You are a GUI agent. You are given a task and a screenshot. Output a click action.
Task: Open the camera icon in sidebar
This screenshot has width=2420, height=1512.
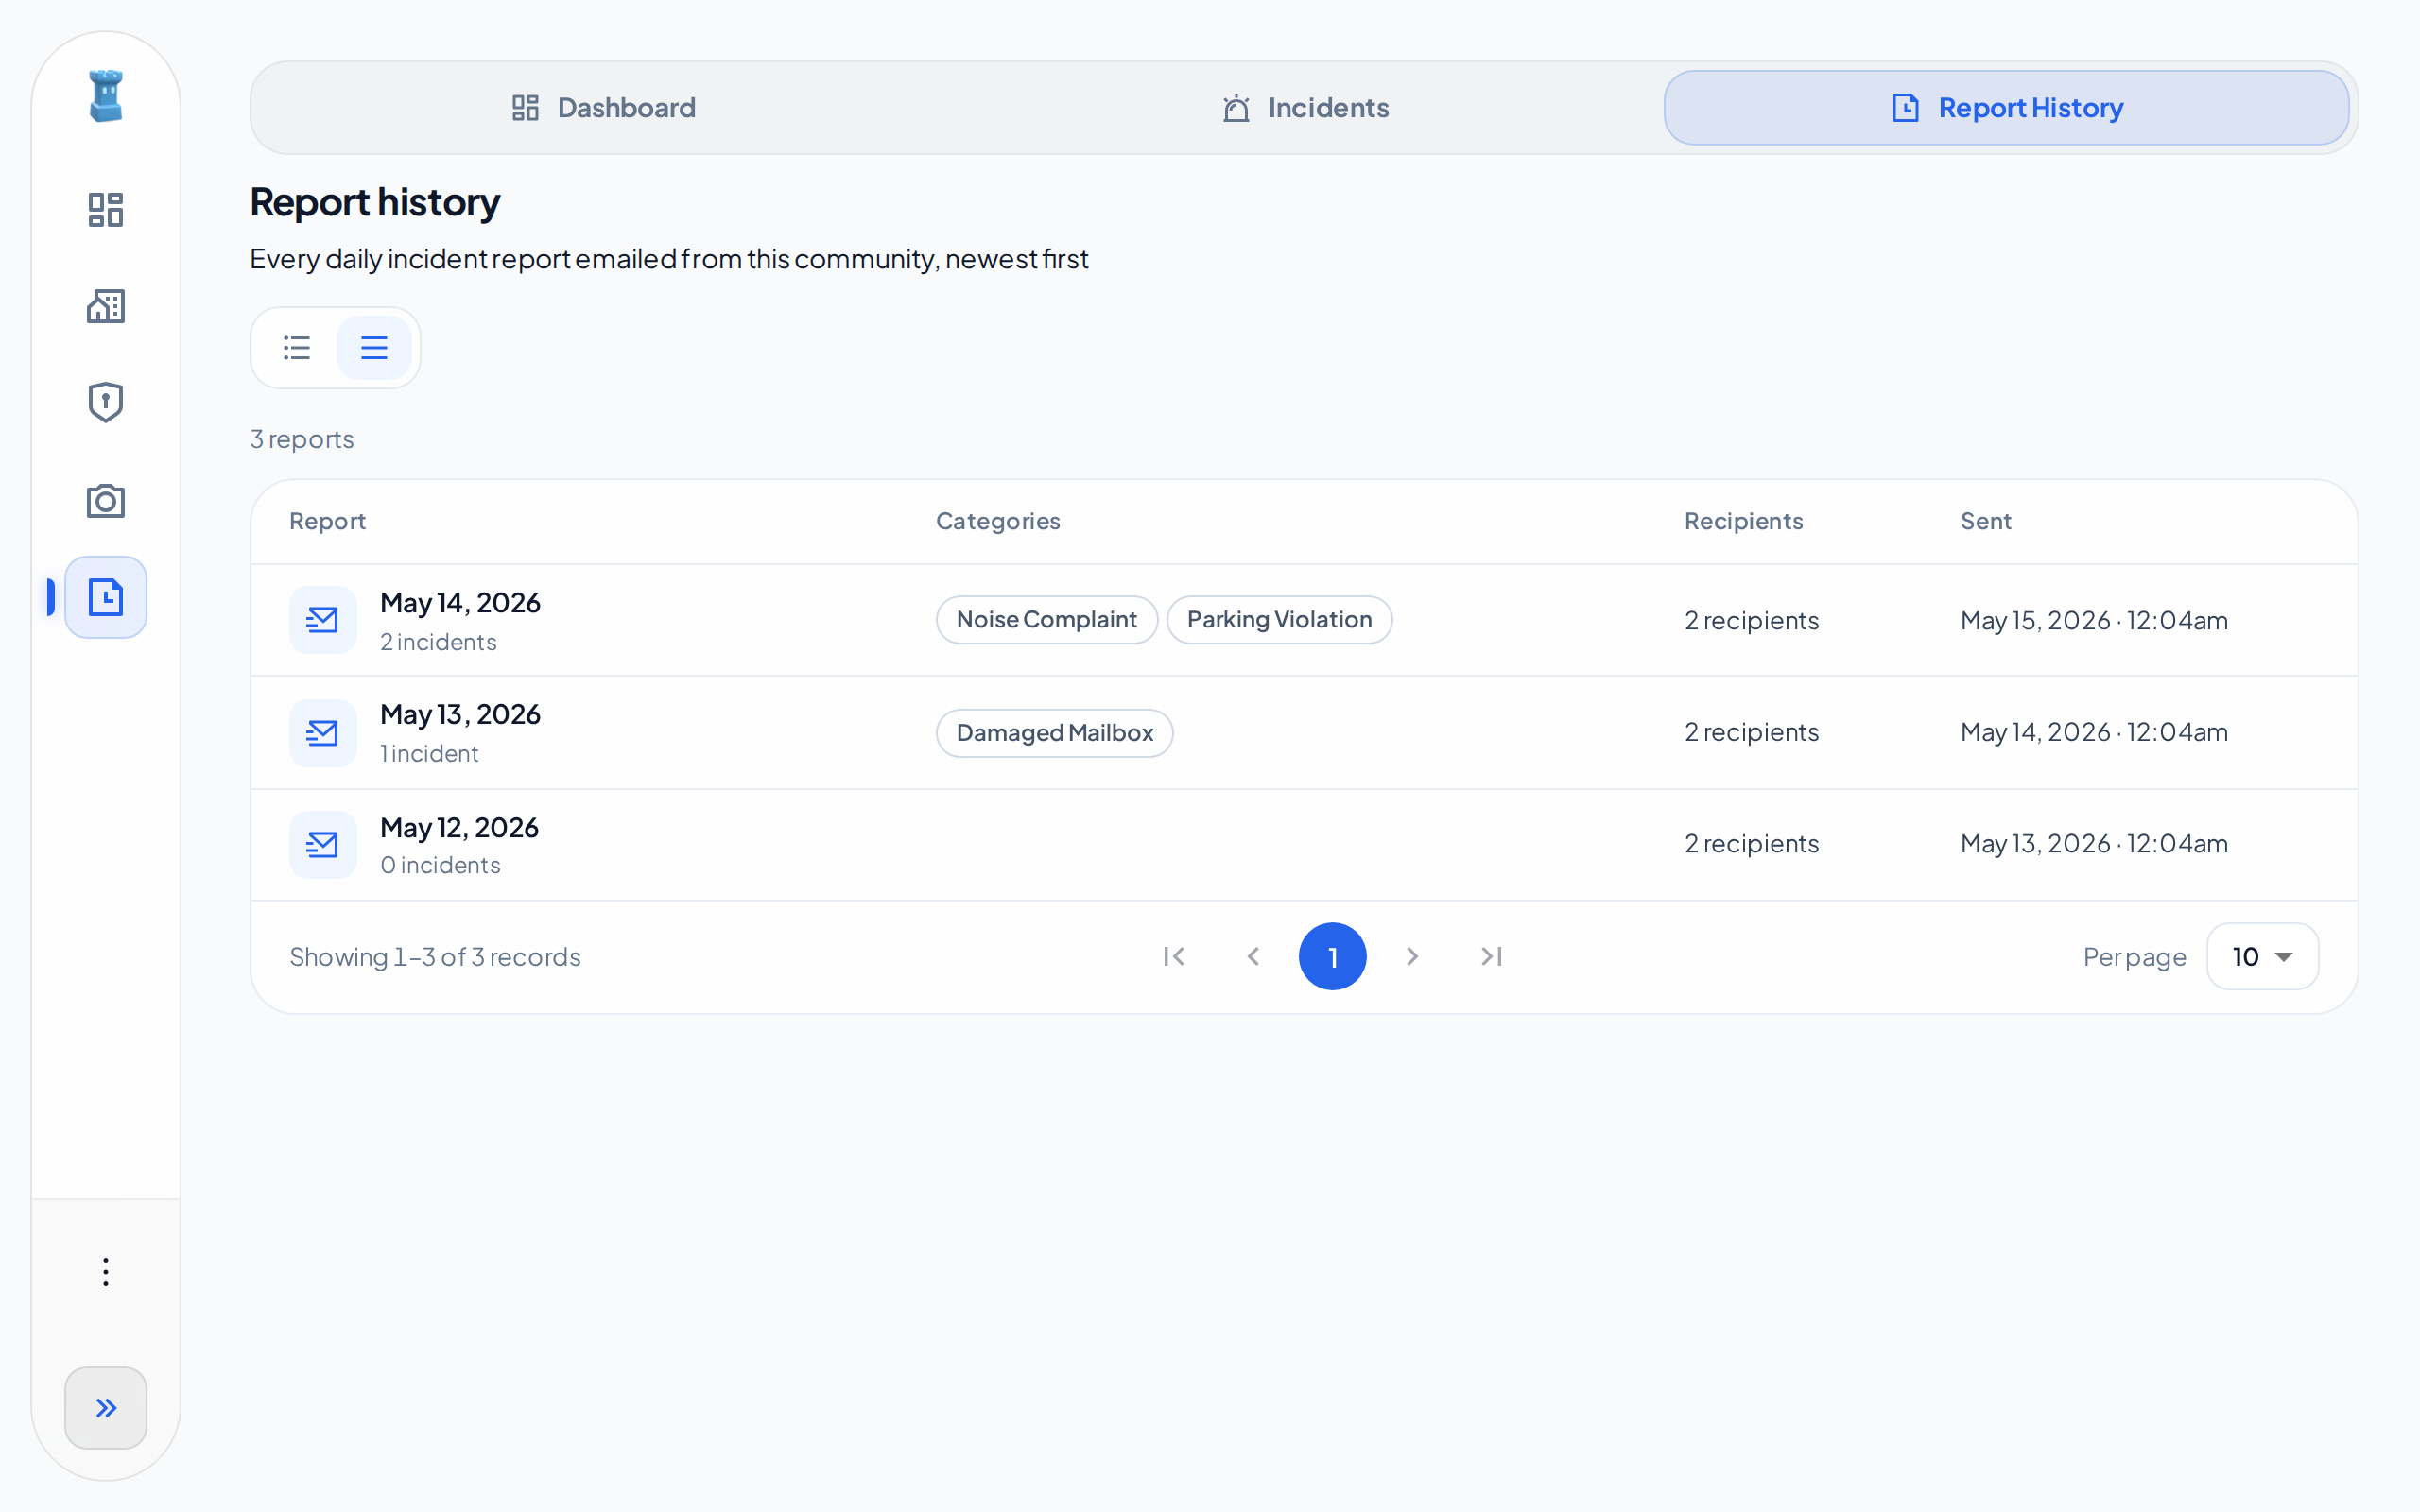(x=105, y=500)
